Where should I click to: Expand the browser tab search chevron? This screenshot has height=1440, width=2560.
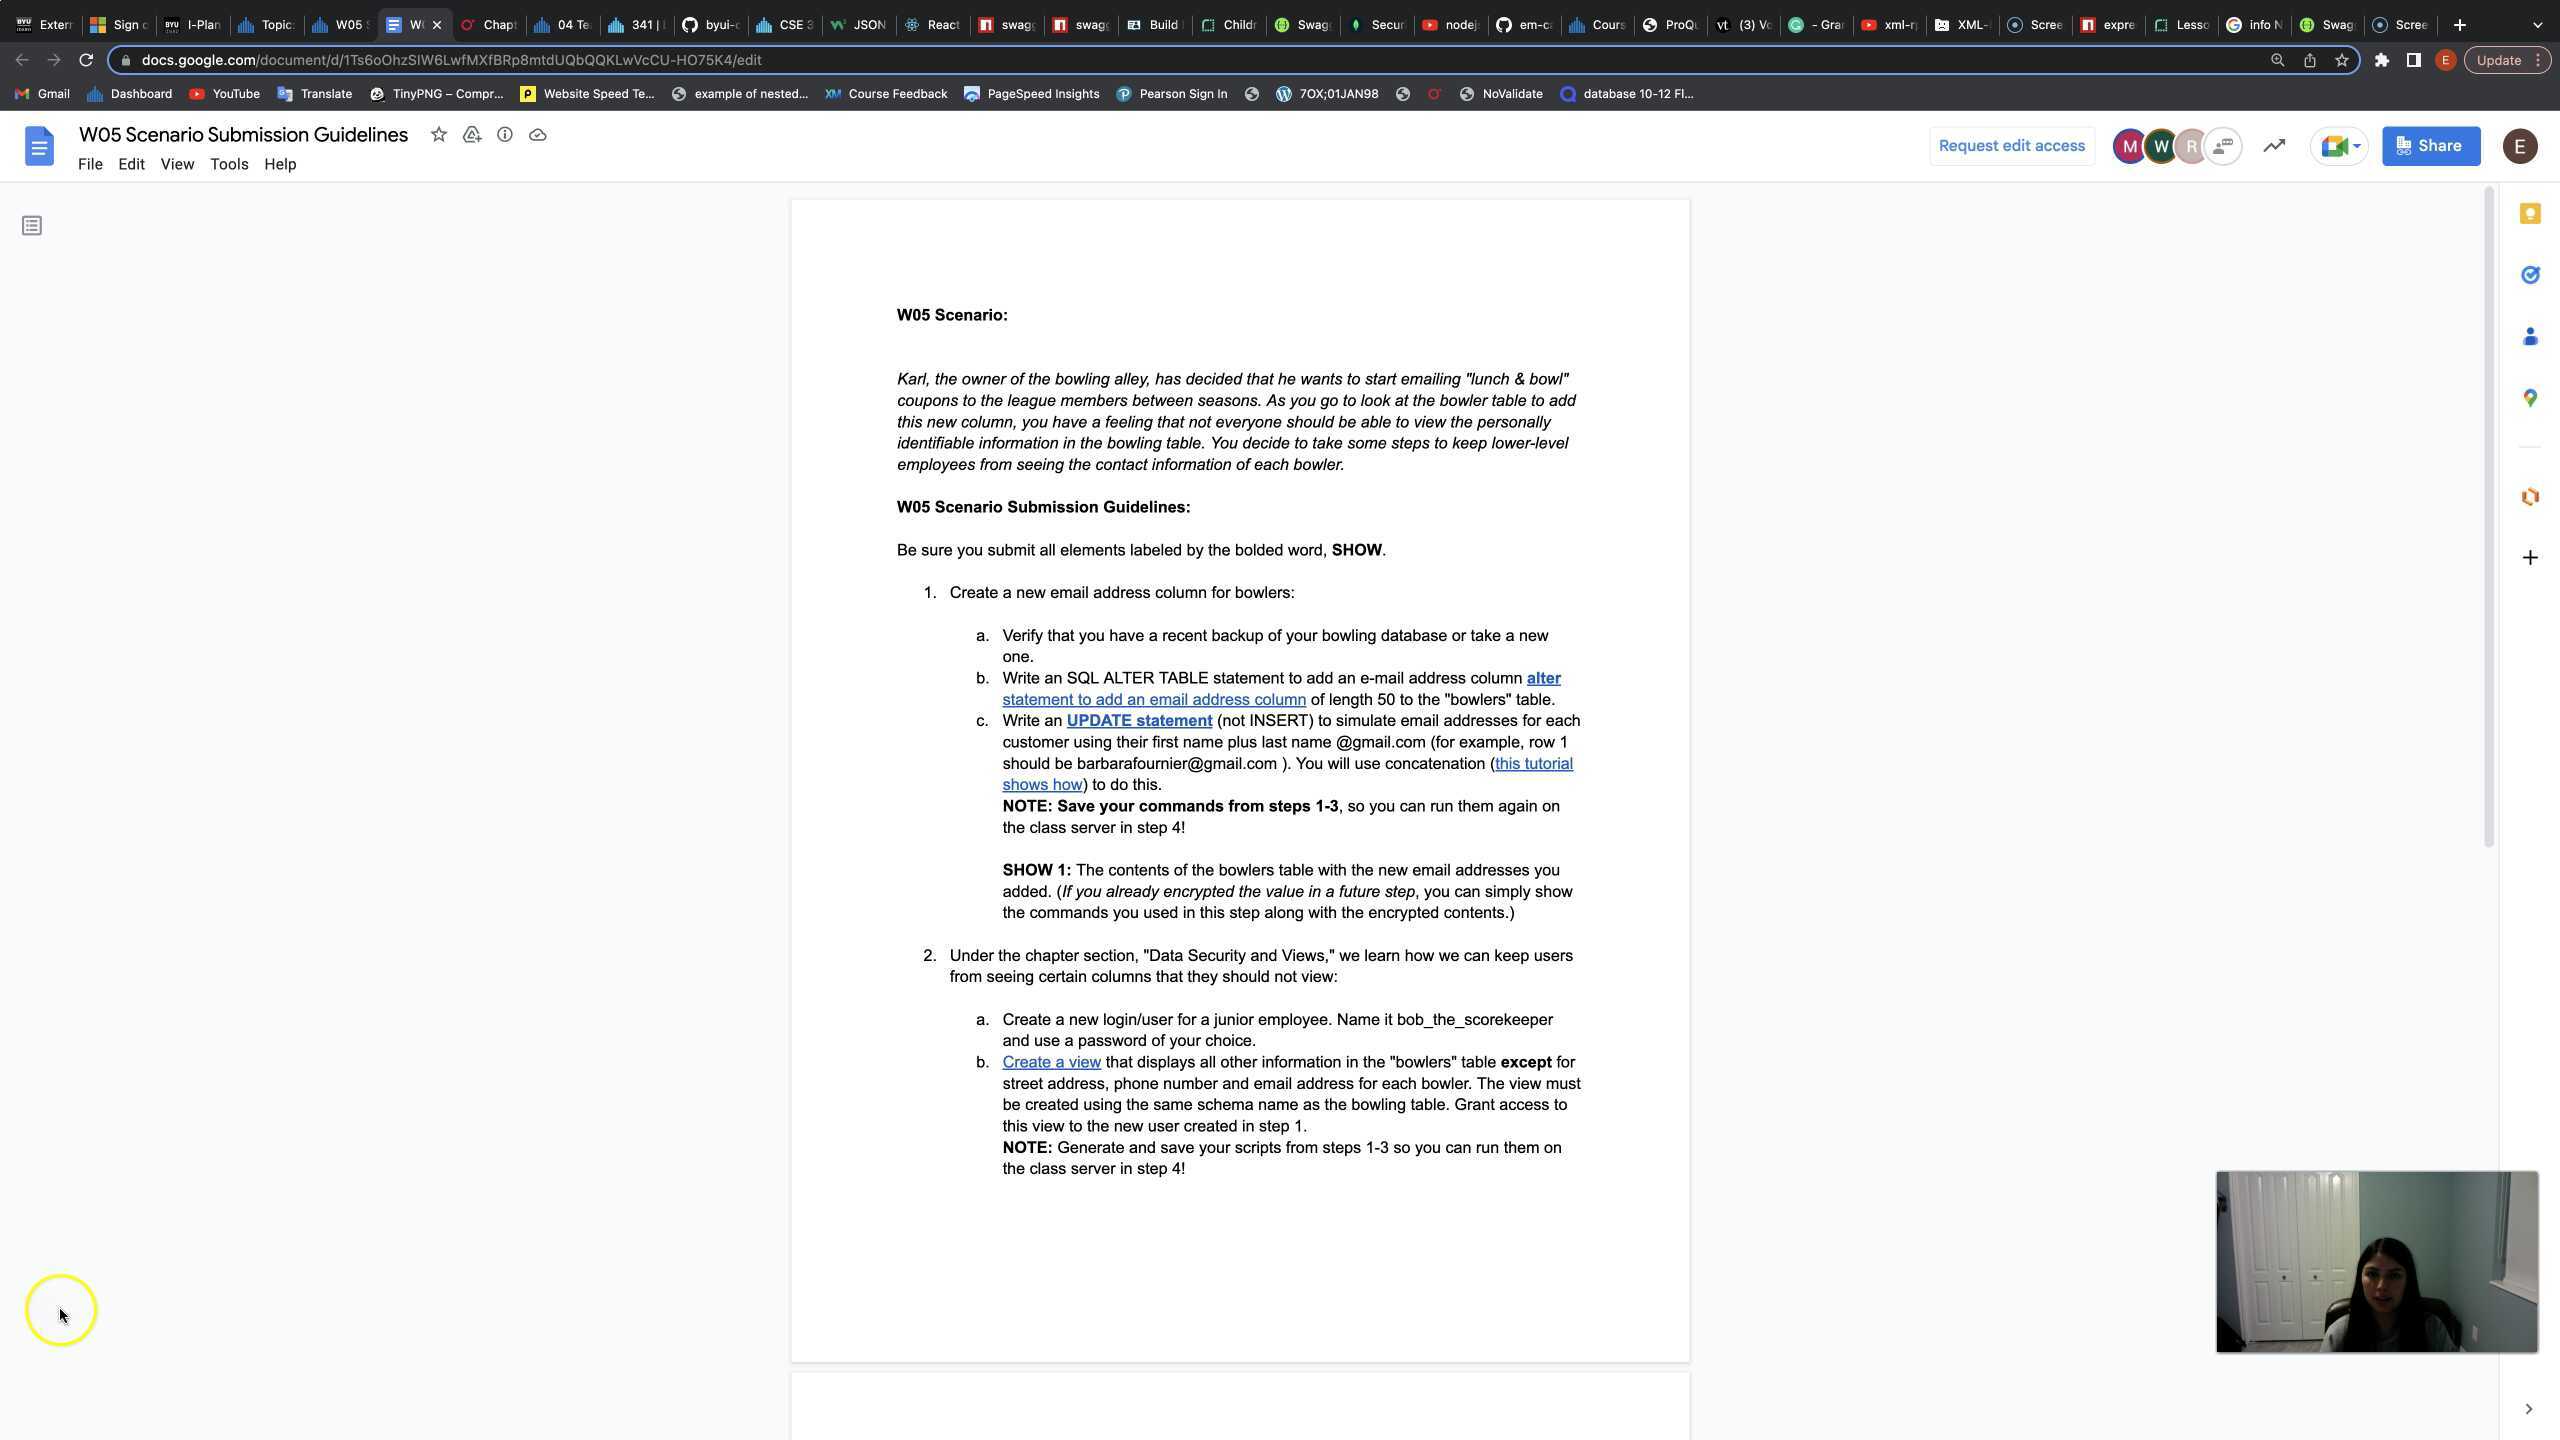point(2537,25)
